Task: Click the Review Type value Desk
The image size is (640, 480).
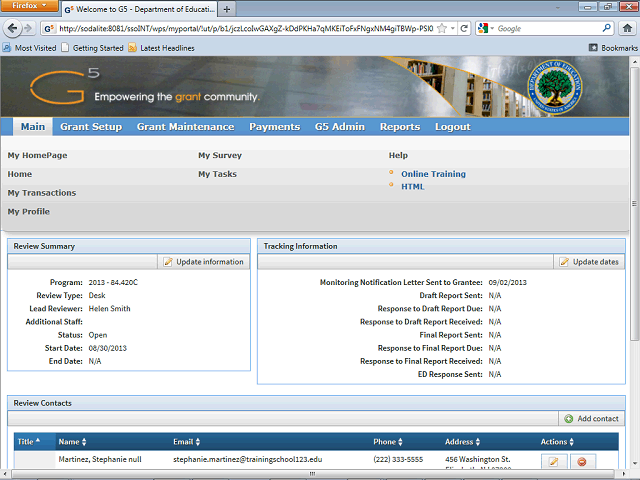Action: [97, 295]
